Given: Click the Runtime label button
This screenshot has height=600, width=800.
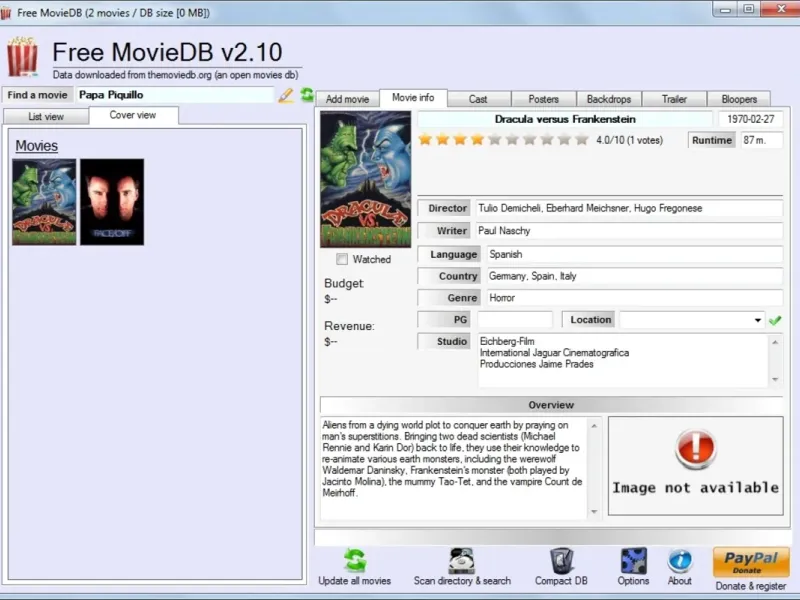Looking at the screenshot, I should pos(712,140).
